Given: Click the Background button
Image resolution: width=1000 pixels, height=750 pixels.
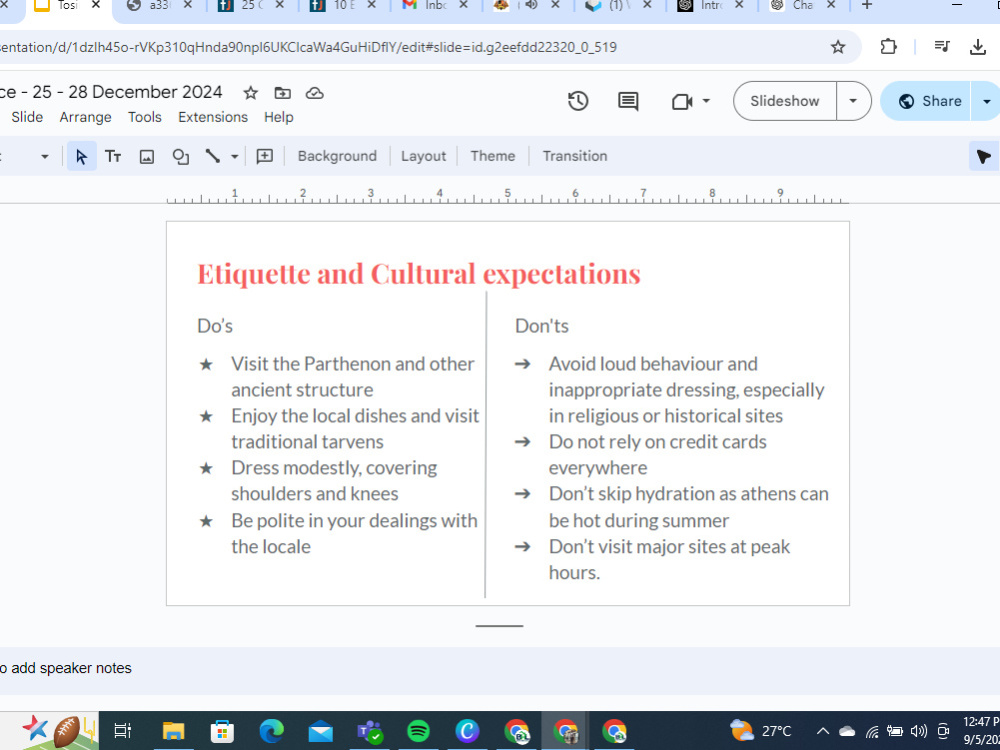Looking at the screenshot, I should coord(337,156).
